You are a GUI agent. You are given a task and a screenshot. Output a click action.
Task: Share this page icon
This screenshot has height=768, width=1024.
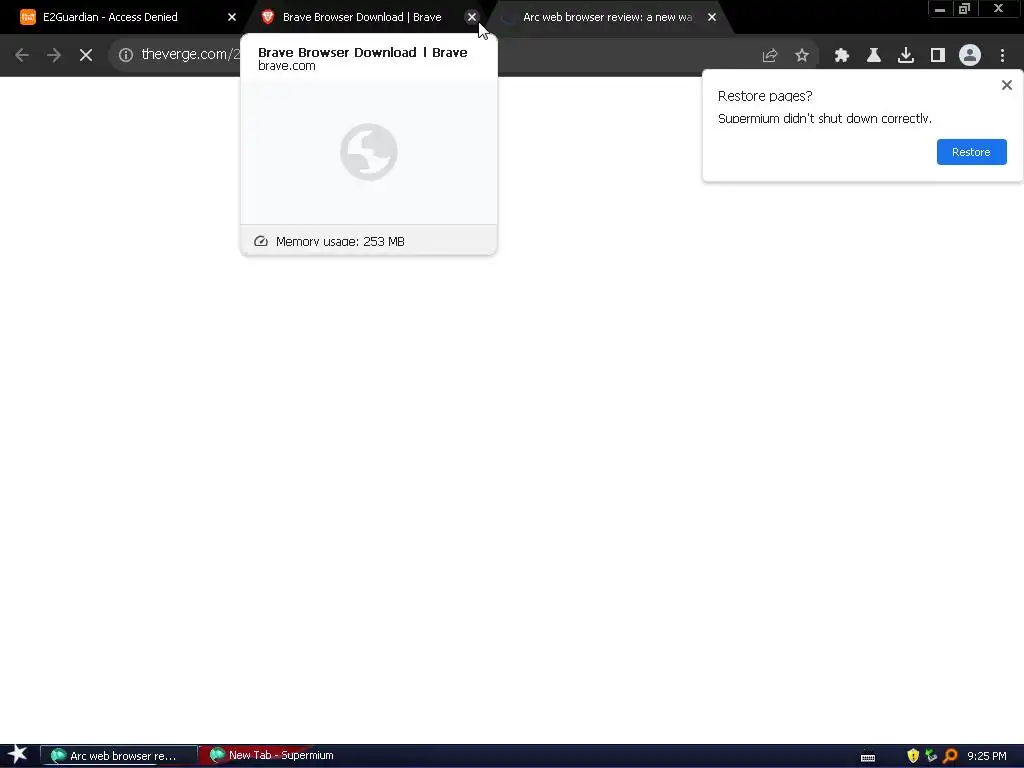click(770, 56)
